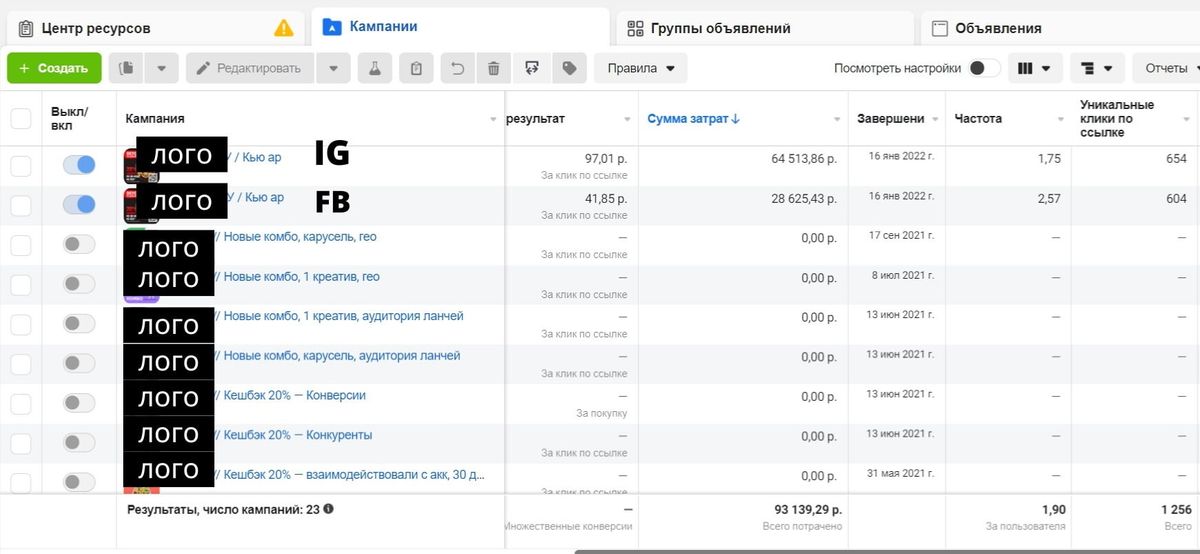Screen dimensions: 1200x554
Task: Open the breakdown dropdown
Action: click(1097, 68)
